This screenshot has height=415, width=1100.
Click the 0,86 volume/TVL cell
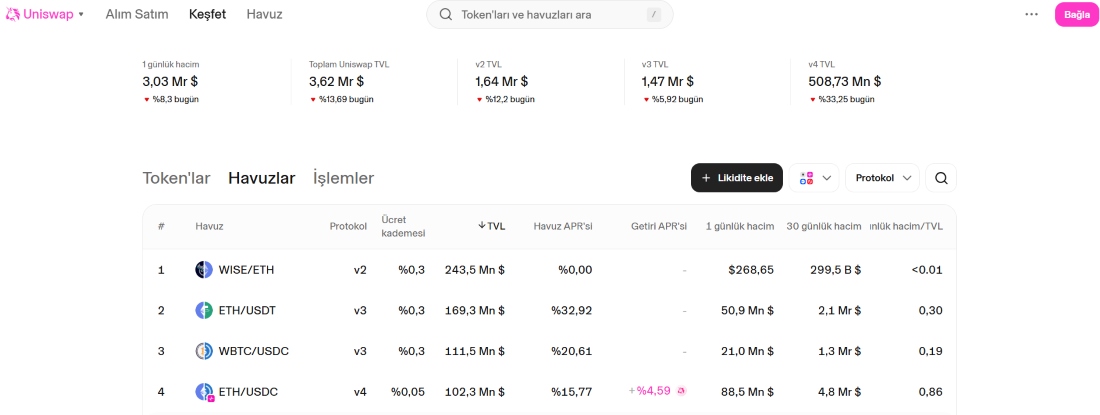930,392
